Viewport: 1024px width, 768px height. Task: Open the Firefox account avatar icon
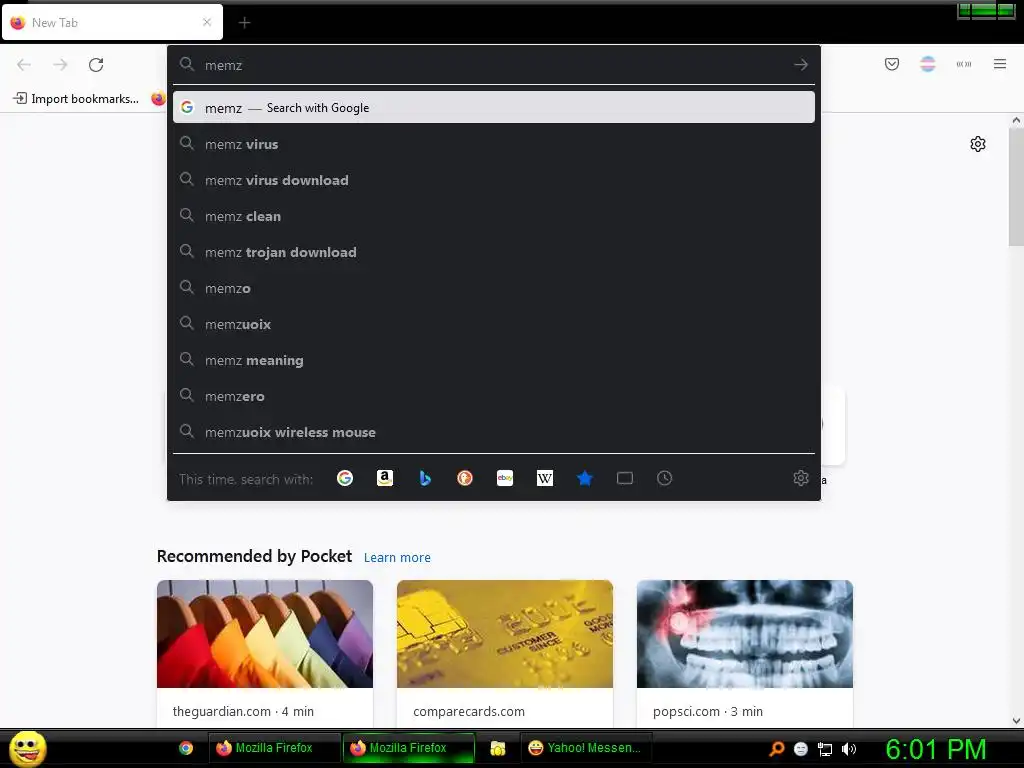[928, 64]
